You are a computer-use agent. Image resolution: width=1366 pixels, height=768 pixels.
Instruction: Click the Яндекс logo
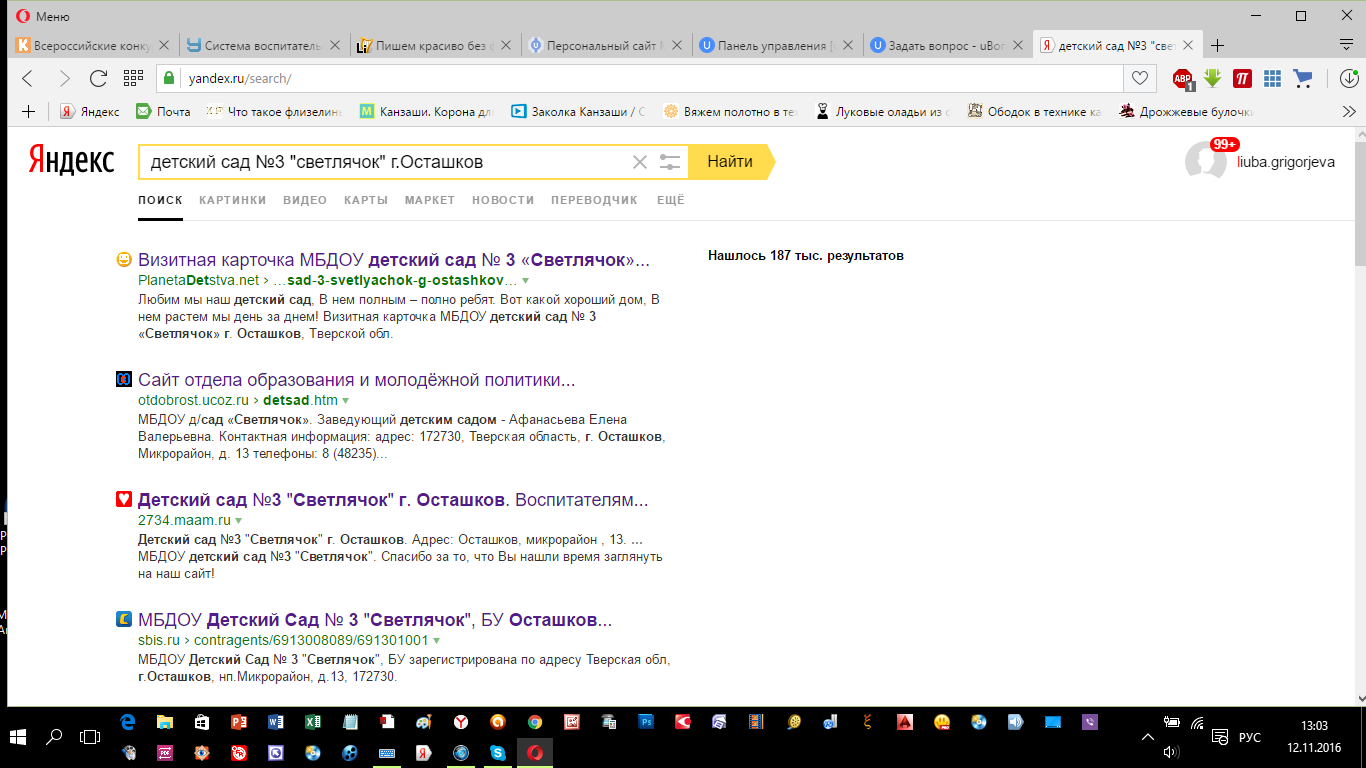(71, 161)
